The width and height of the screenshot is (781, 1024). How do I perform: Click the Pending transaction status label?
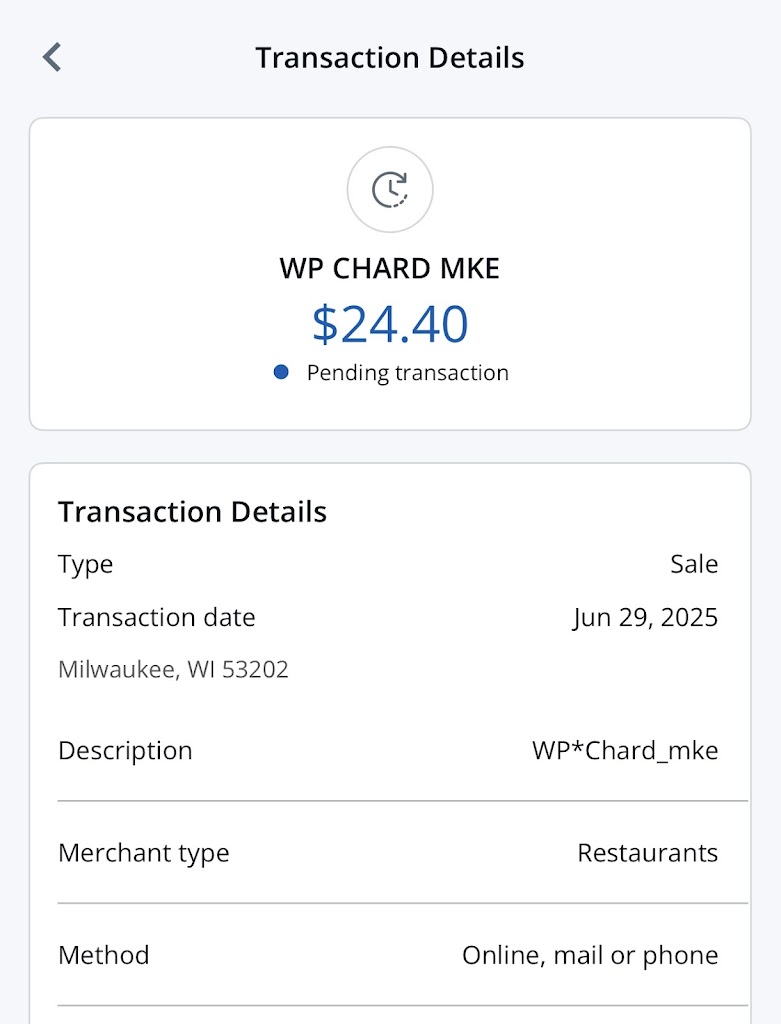pos(407,373)
